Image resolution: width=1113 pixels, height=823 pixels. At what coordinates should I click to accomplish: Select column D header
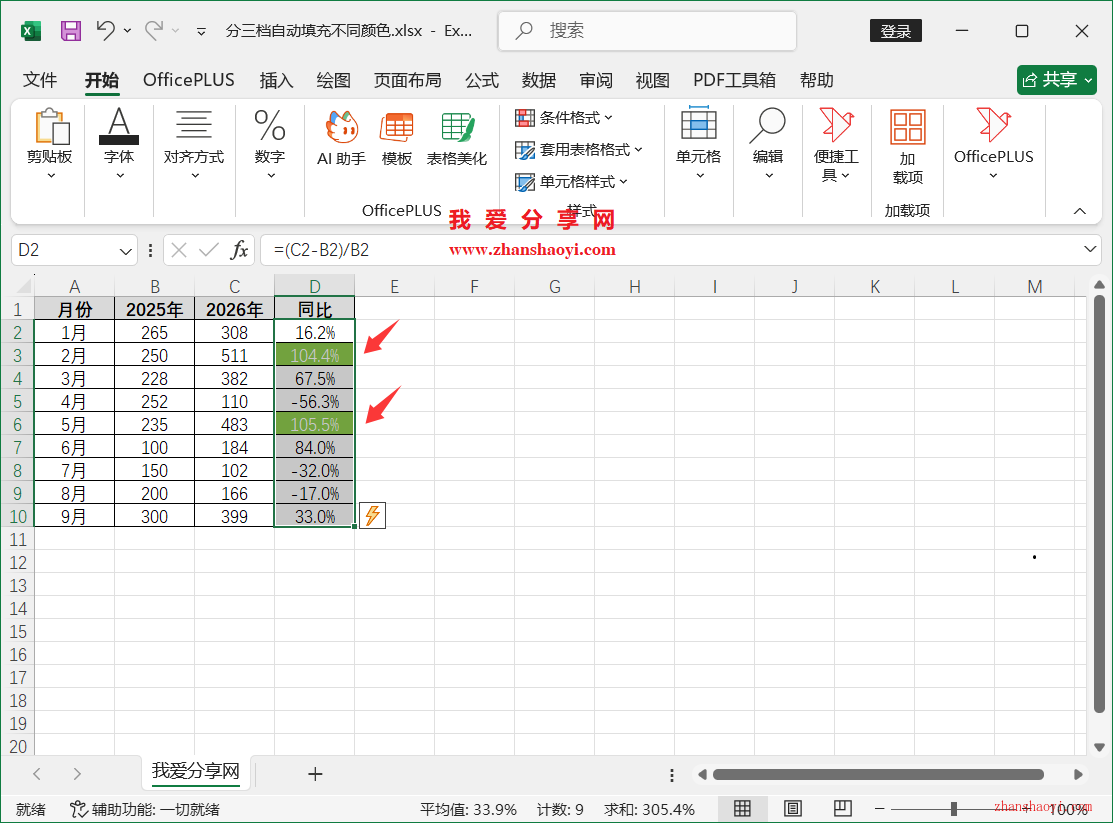314,286
